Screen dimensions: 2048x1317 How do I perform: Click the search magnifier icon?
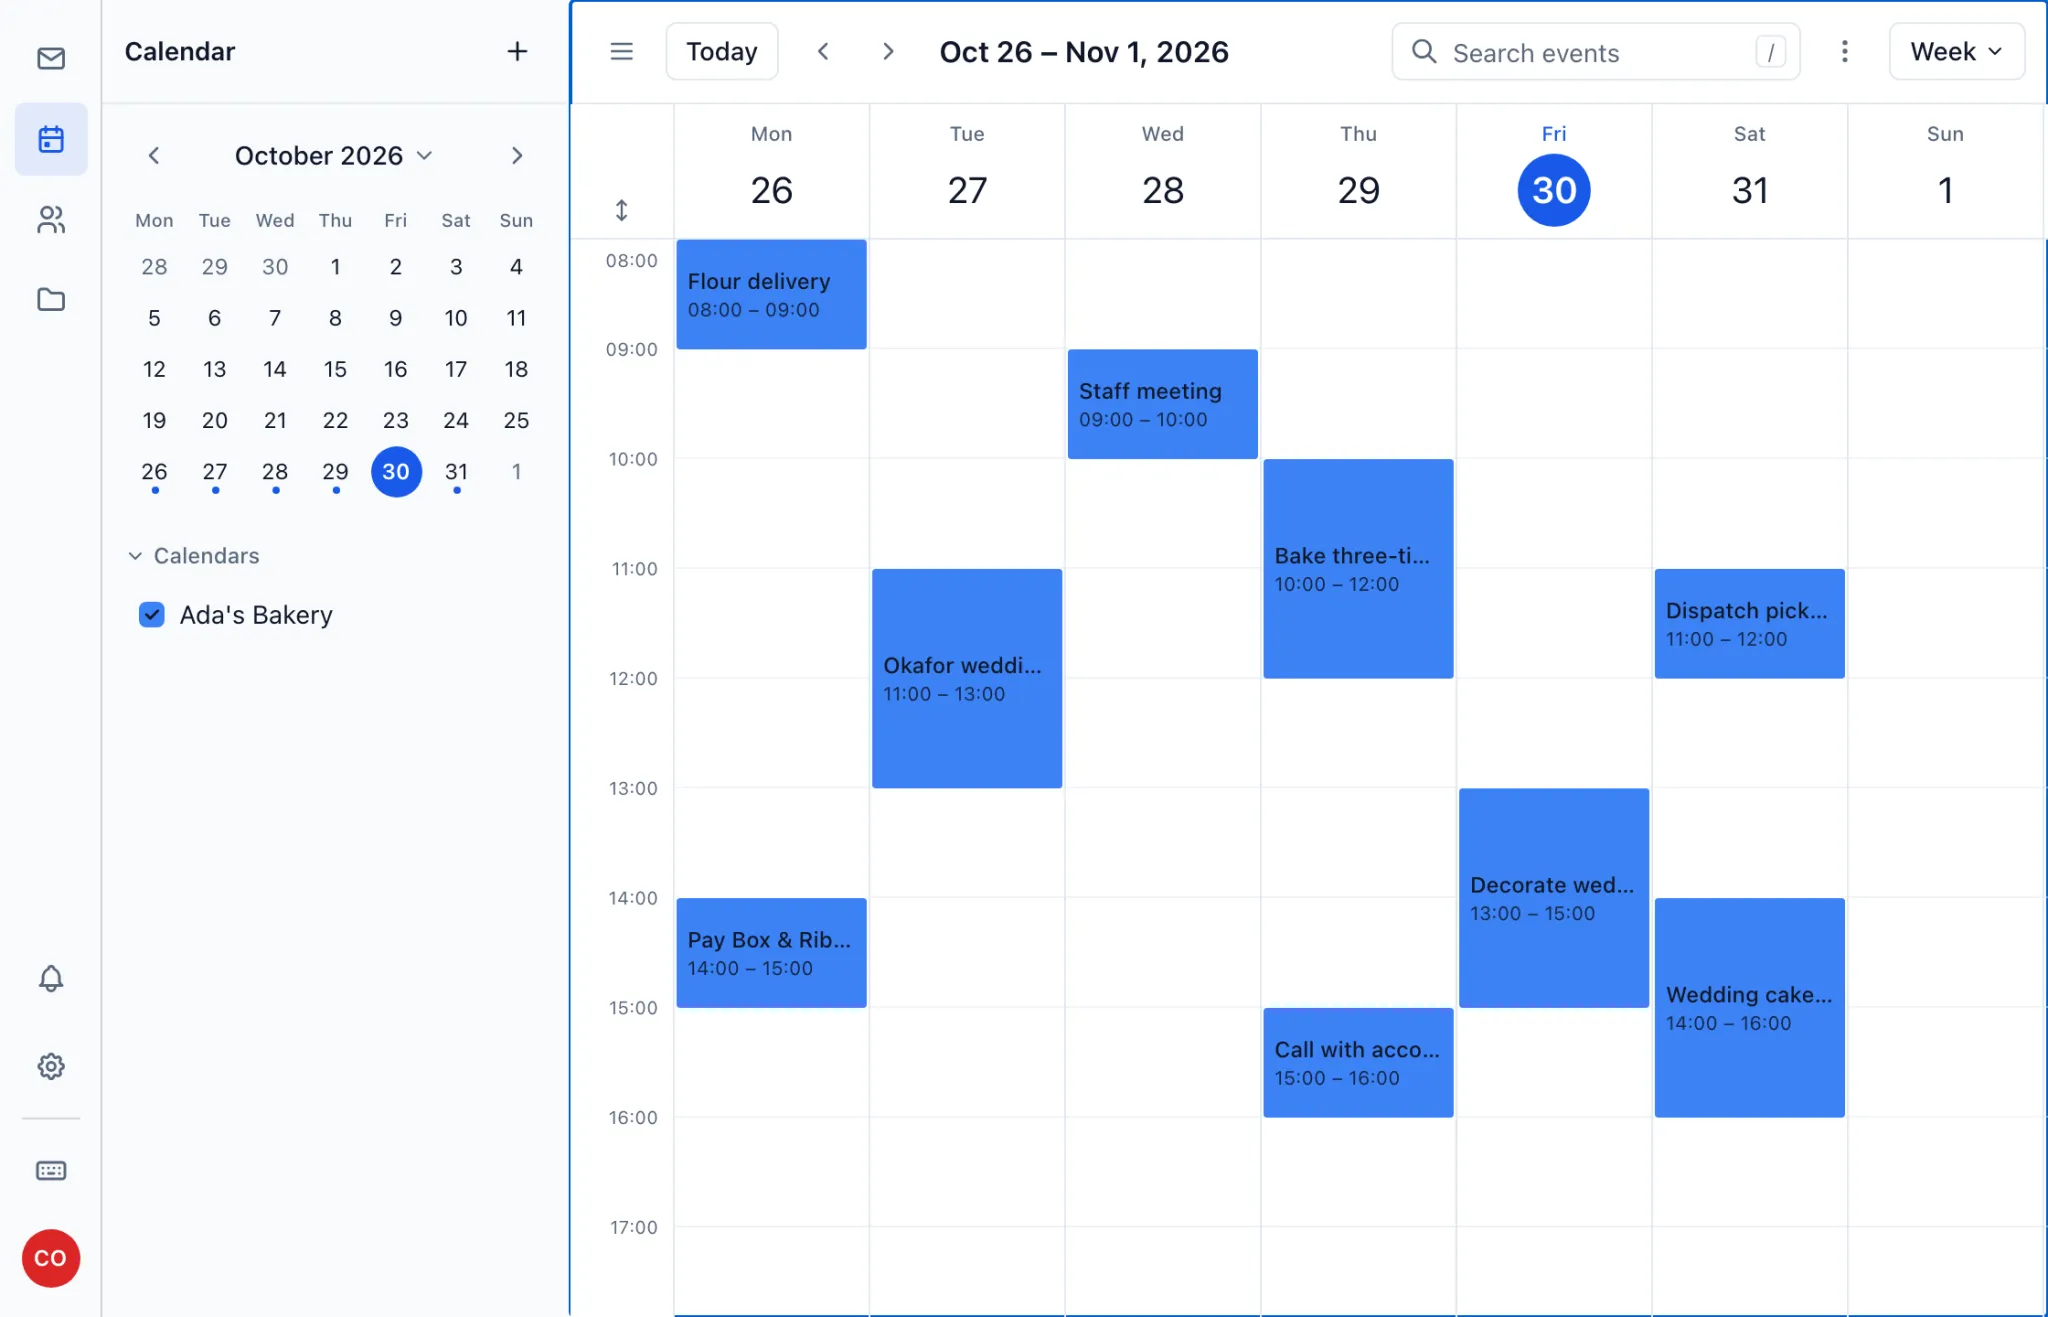tap(1424, 51)
